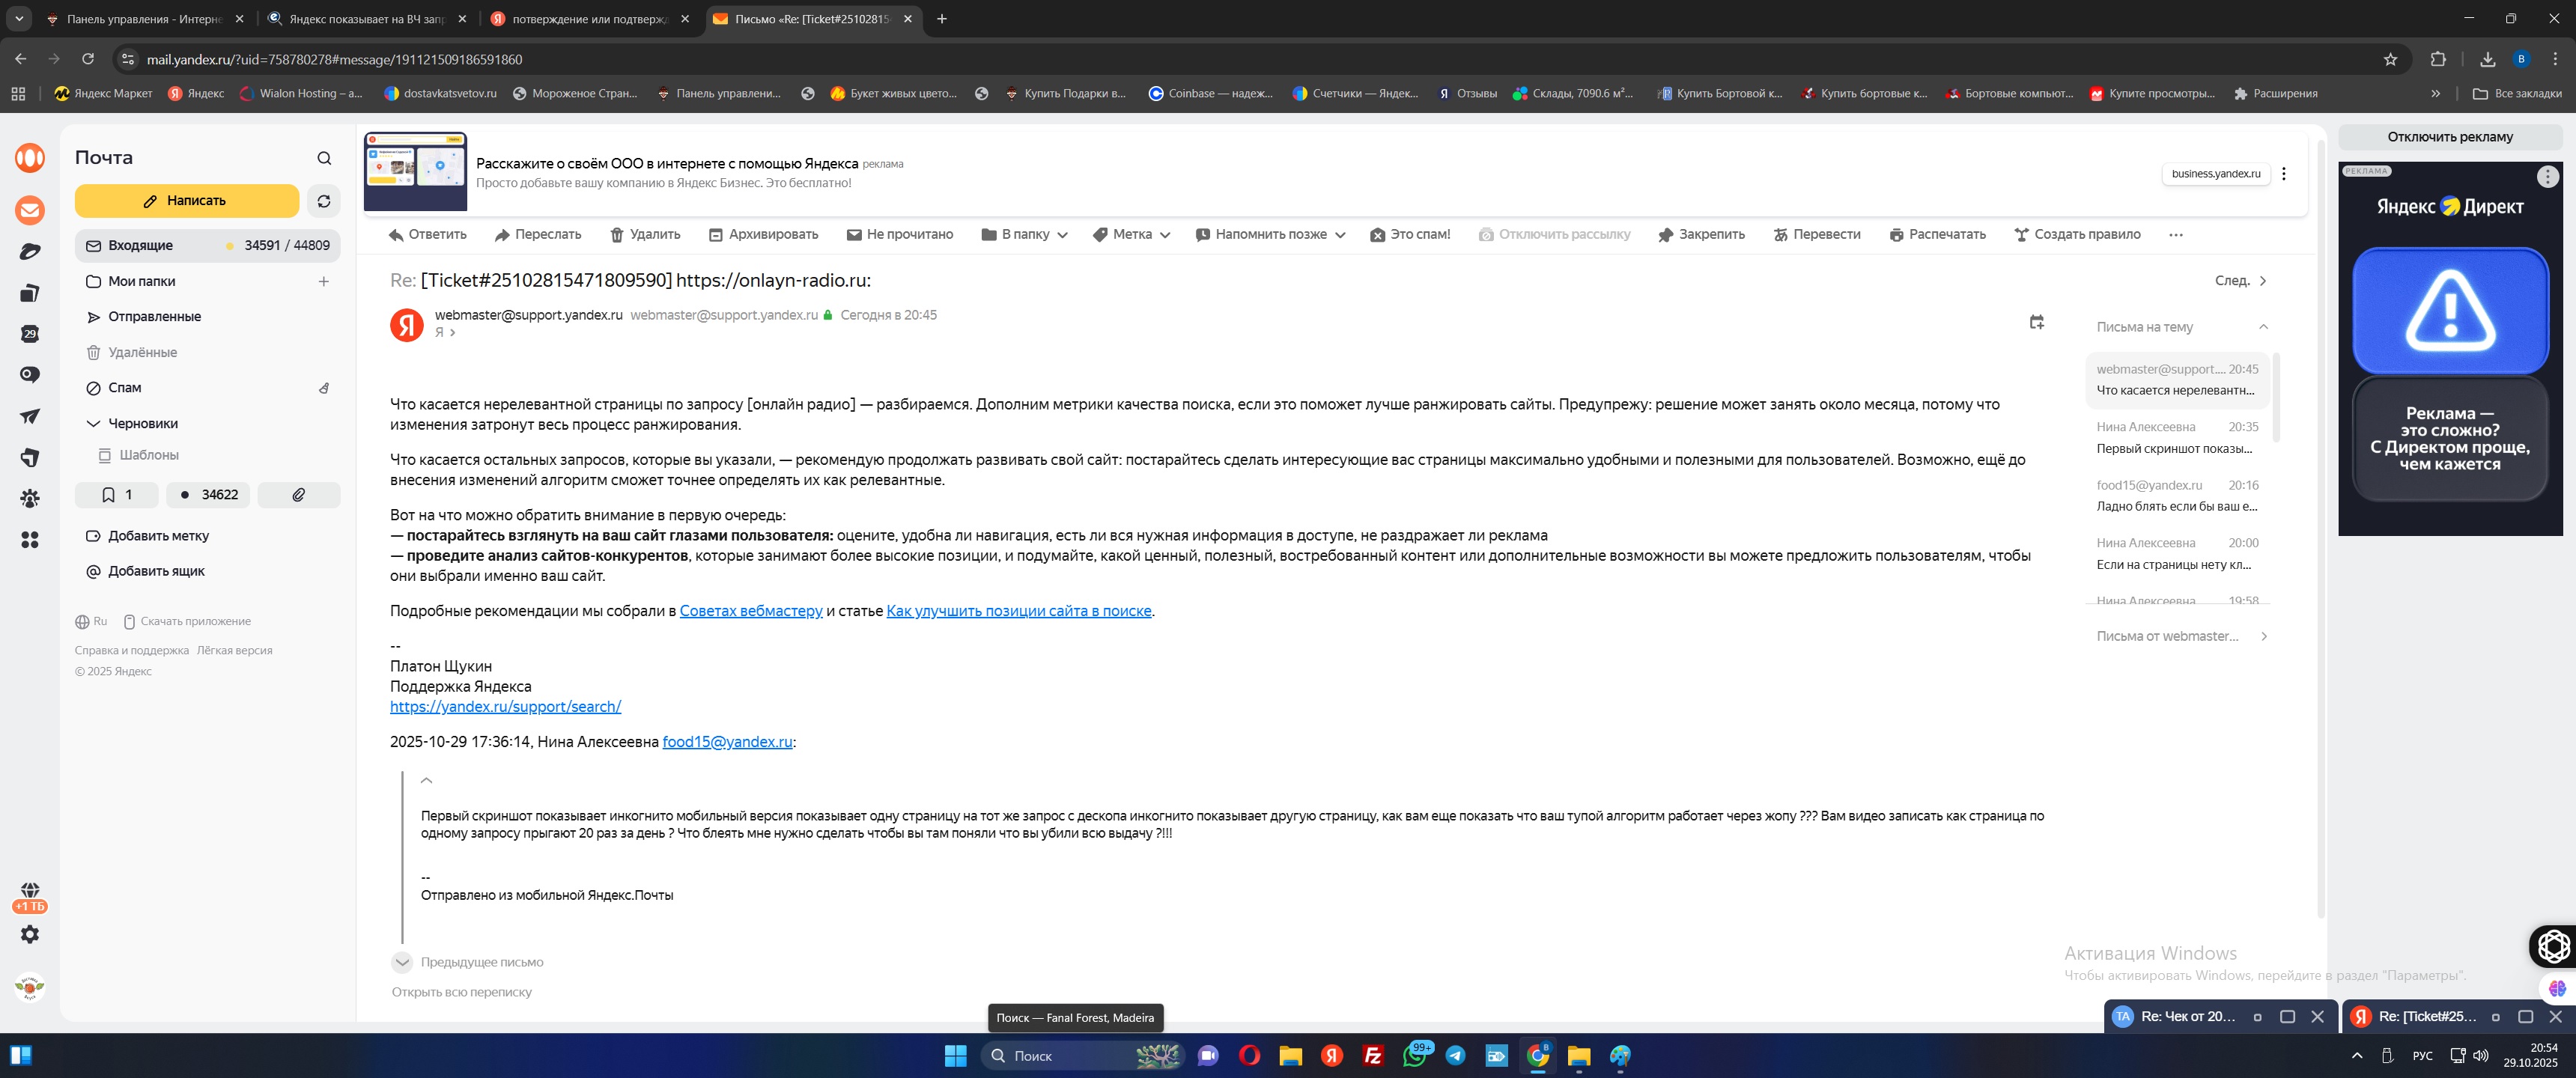2576x1078 pixels.
Task: Open the Советах вебмастеру link
Action: coord(750,611)
